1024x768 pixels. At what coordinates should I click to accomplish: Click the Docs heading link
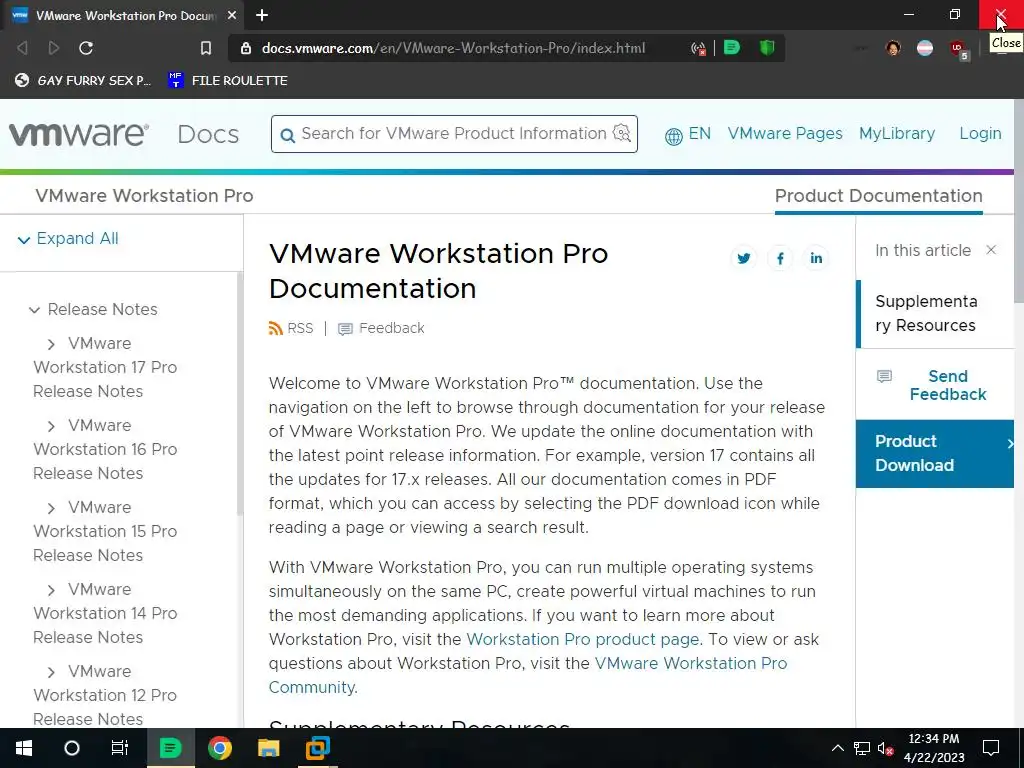208,134
